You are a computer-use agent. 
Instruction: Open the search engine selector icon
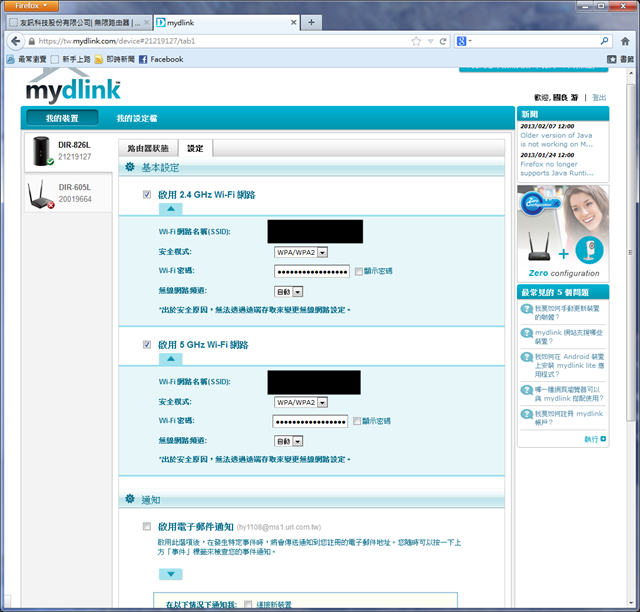pyautogui.click(x=464, y=41)
